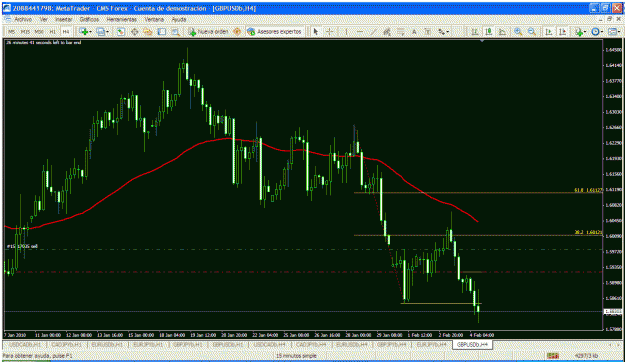625x362 pixels.
Task: Toggle the Data Window crosshair icon
Action: pos(134,31)
